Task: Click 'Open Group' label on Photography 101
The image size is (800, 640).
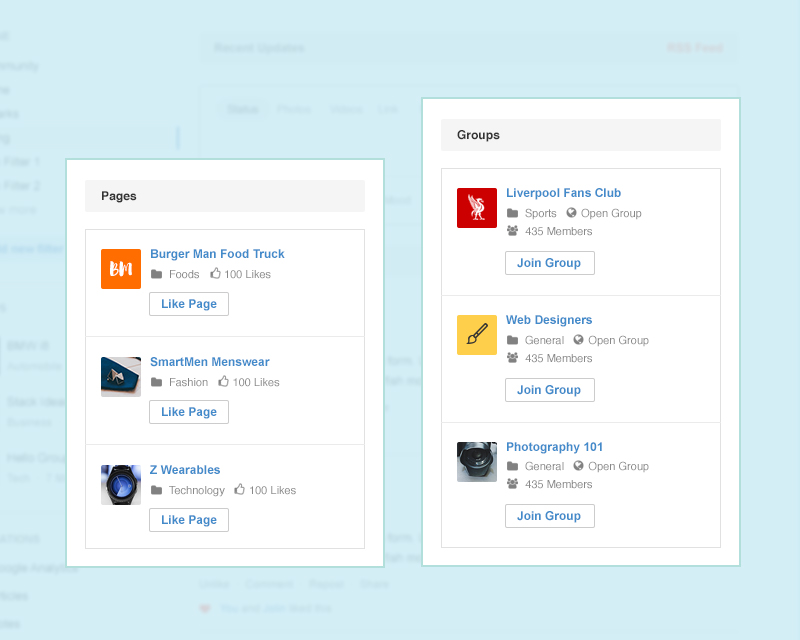Action: pos(618,466)
